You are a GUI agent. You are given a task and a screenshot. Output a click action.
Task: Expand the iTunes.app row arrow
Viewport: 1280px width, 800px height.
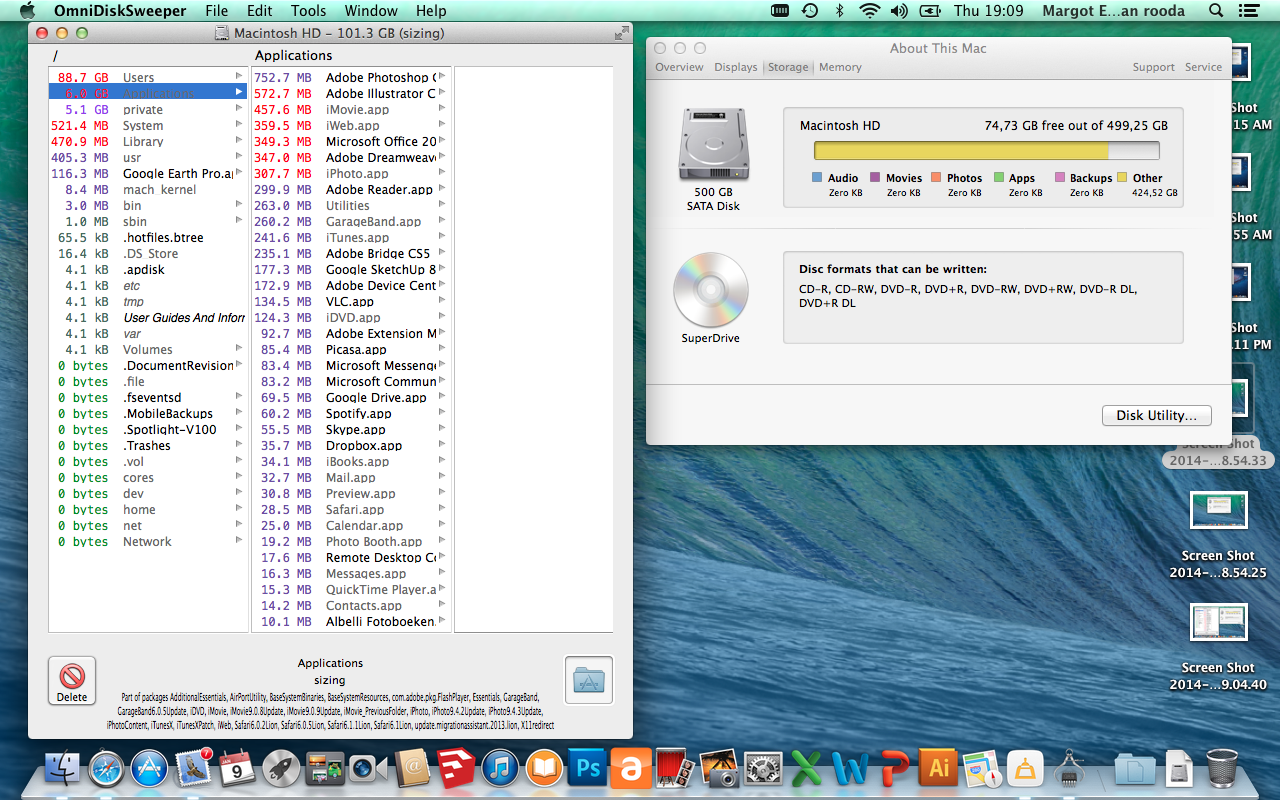tap(442, 236)
